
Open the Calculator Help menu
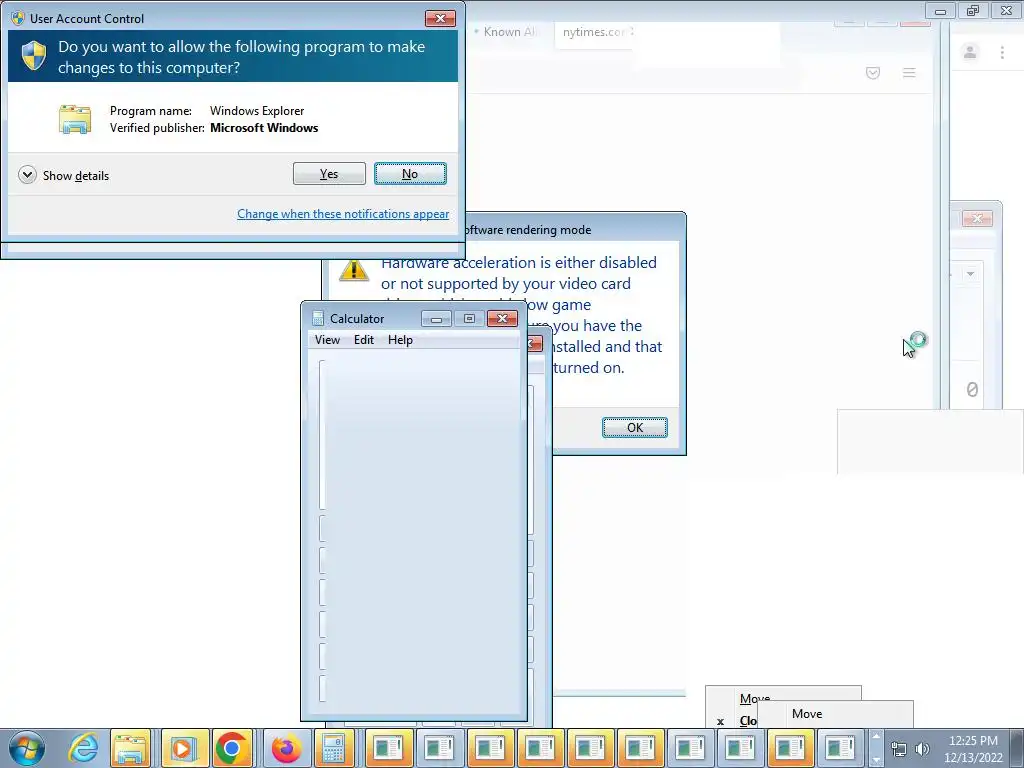click(400, 340)
